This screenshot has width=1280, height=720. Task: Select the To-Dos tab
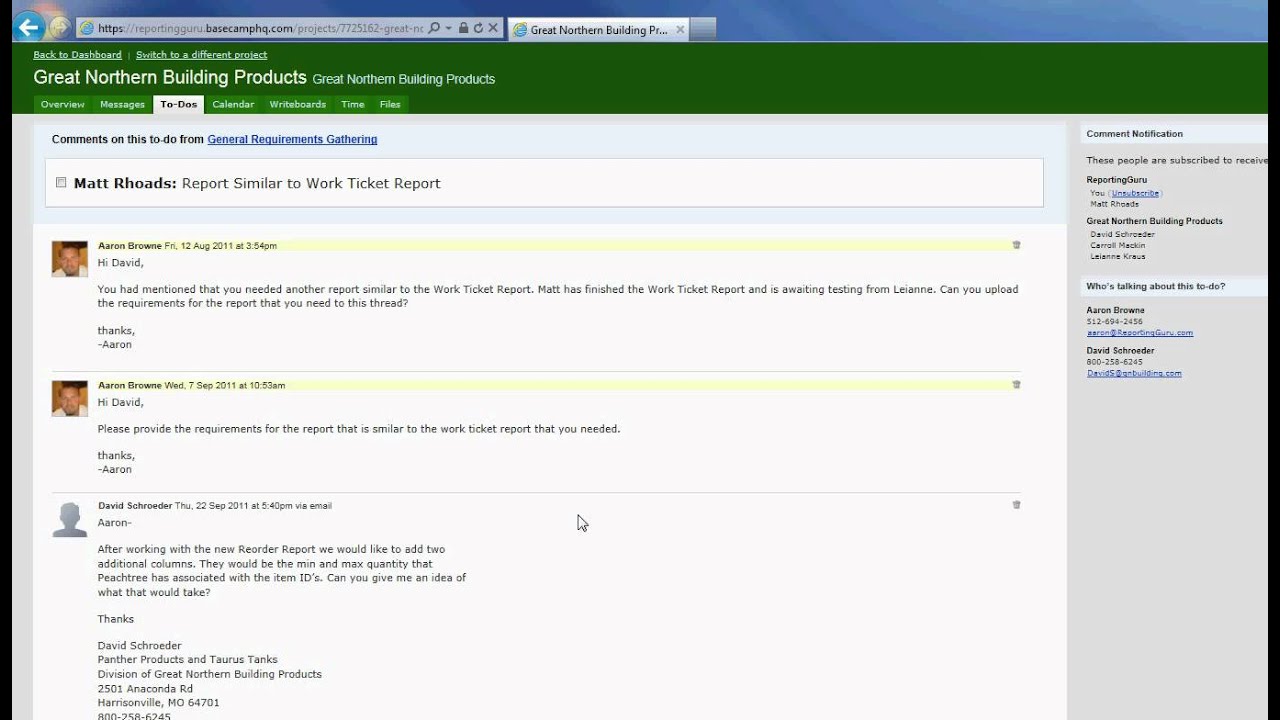pyautogui.click(x=179, y=104)
